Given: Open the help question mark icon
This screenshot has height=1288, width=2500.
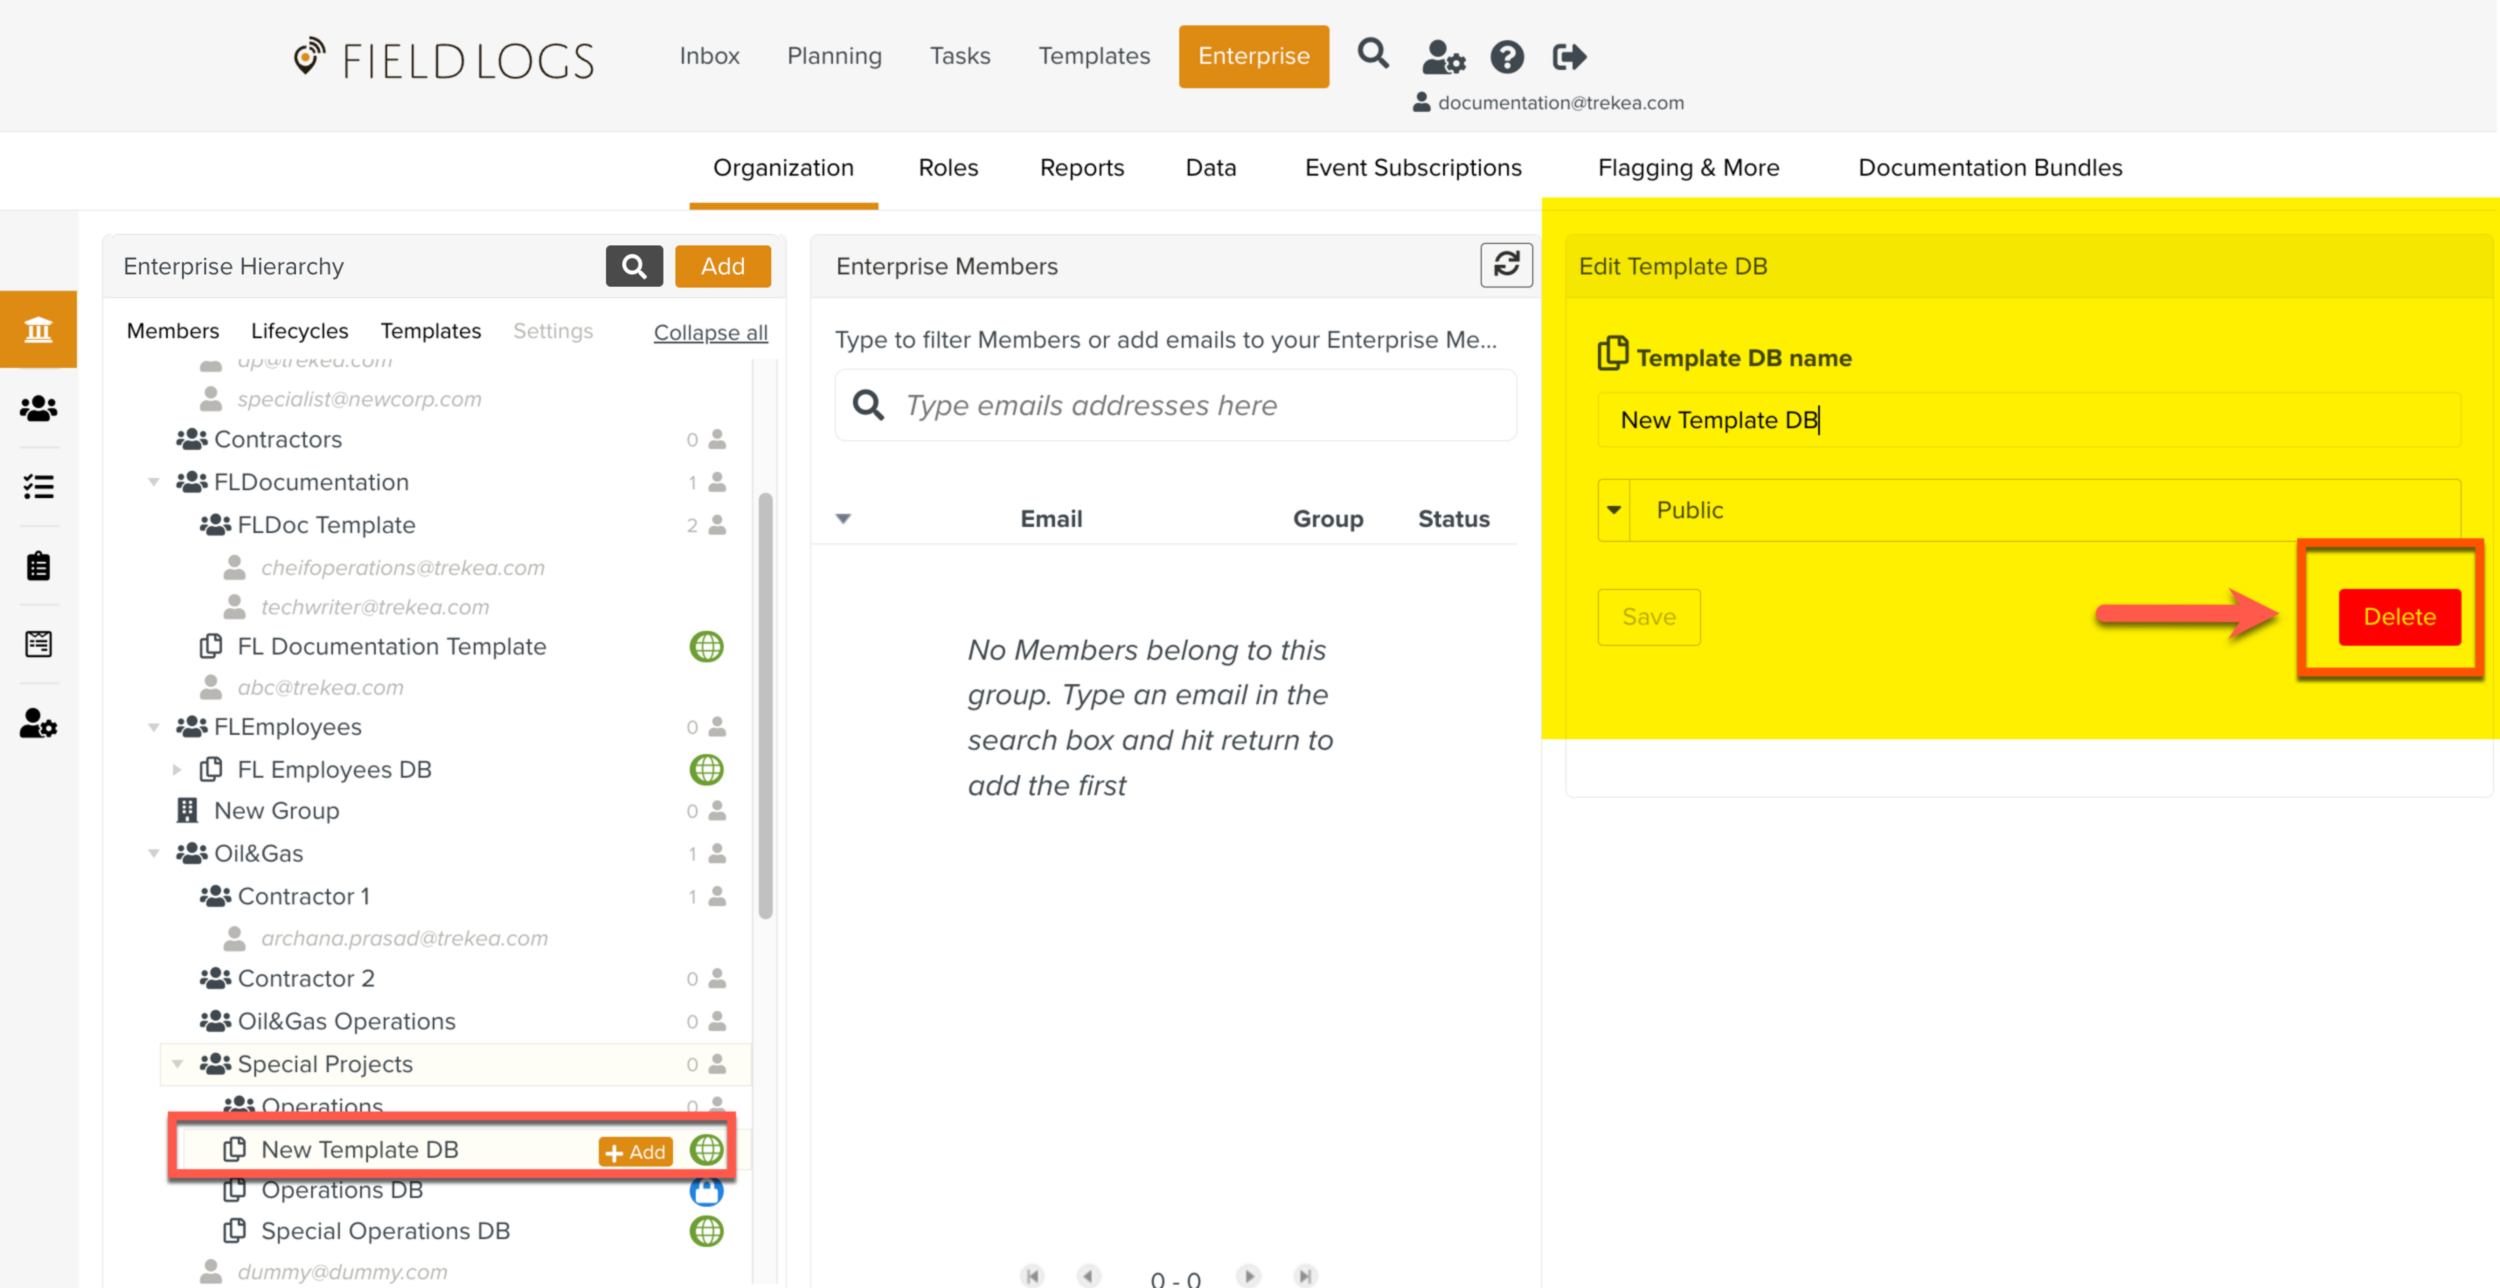Looking at the screenshot, I should tap(1506, 57).
